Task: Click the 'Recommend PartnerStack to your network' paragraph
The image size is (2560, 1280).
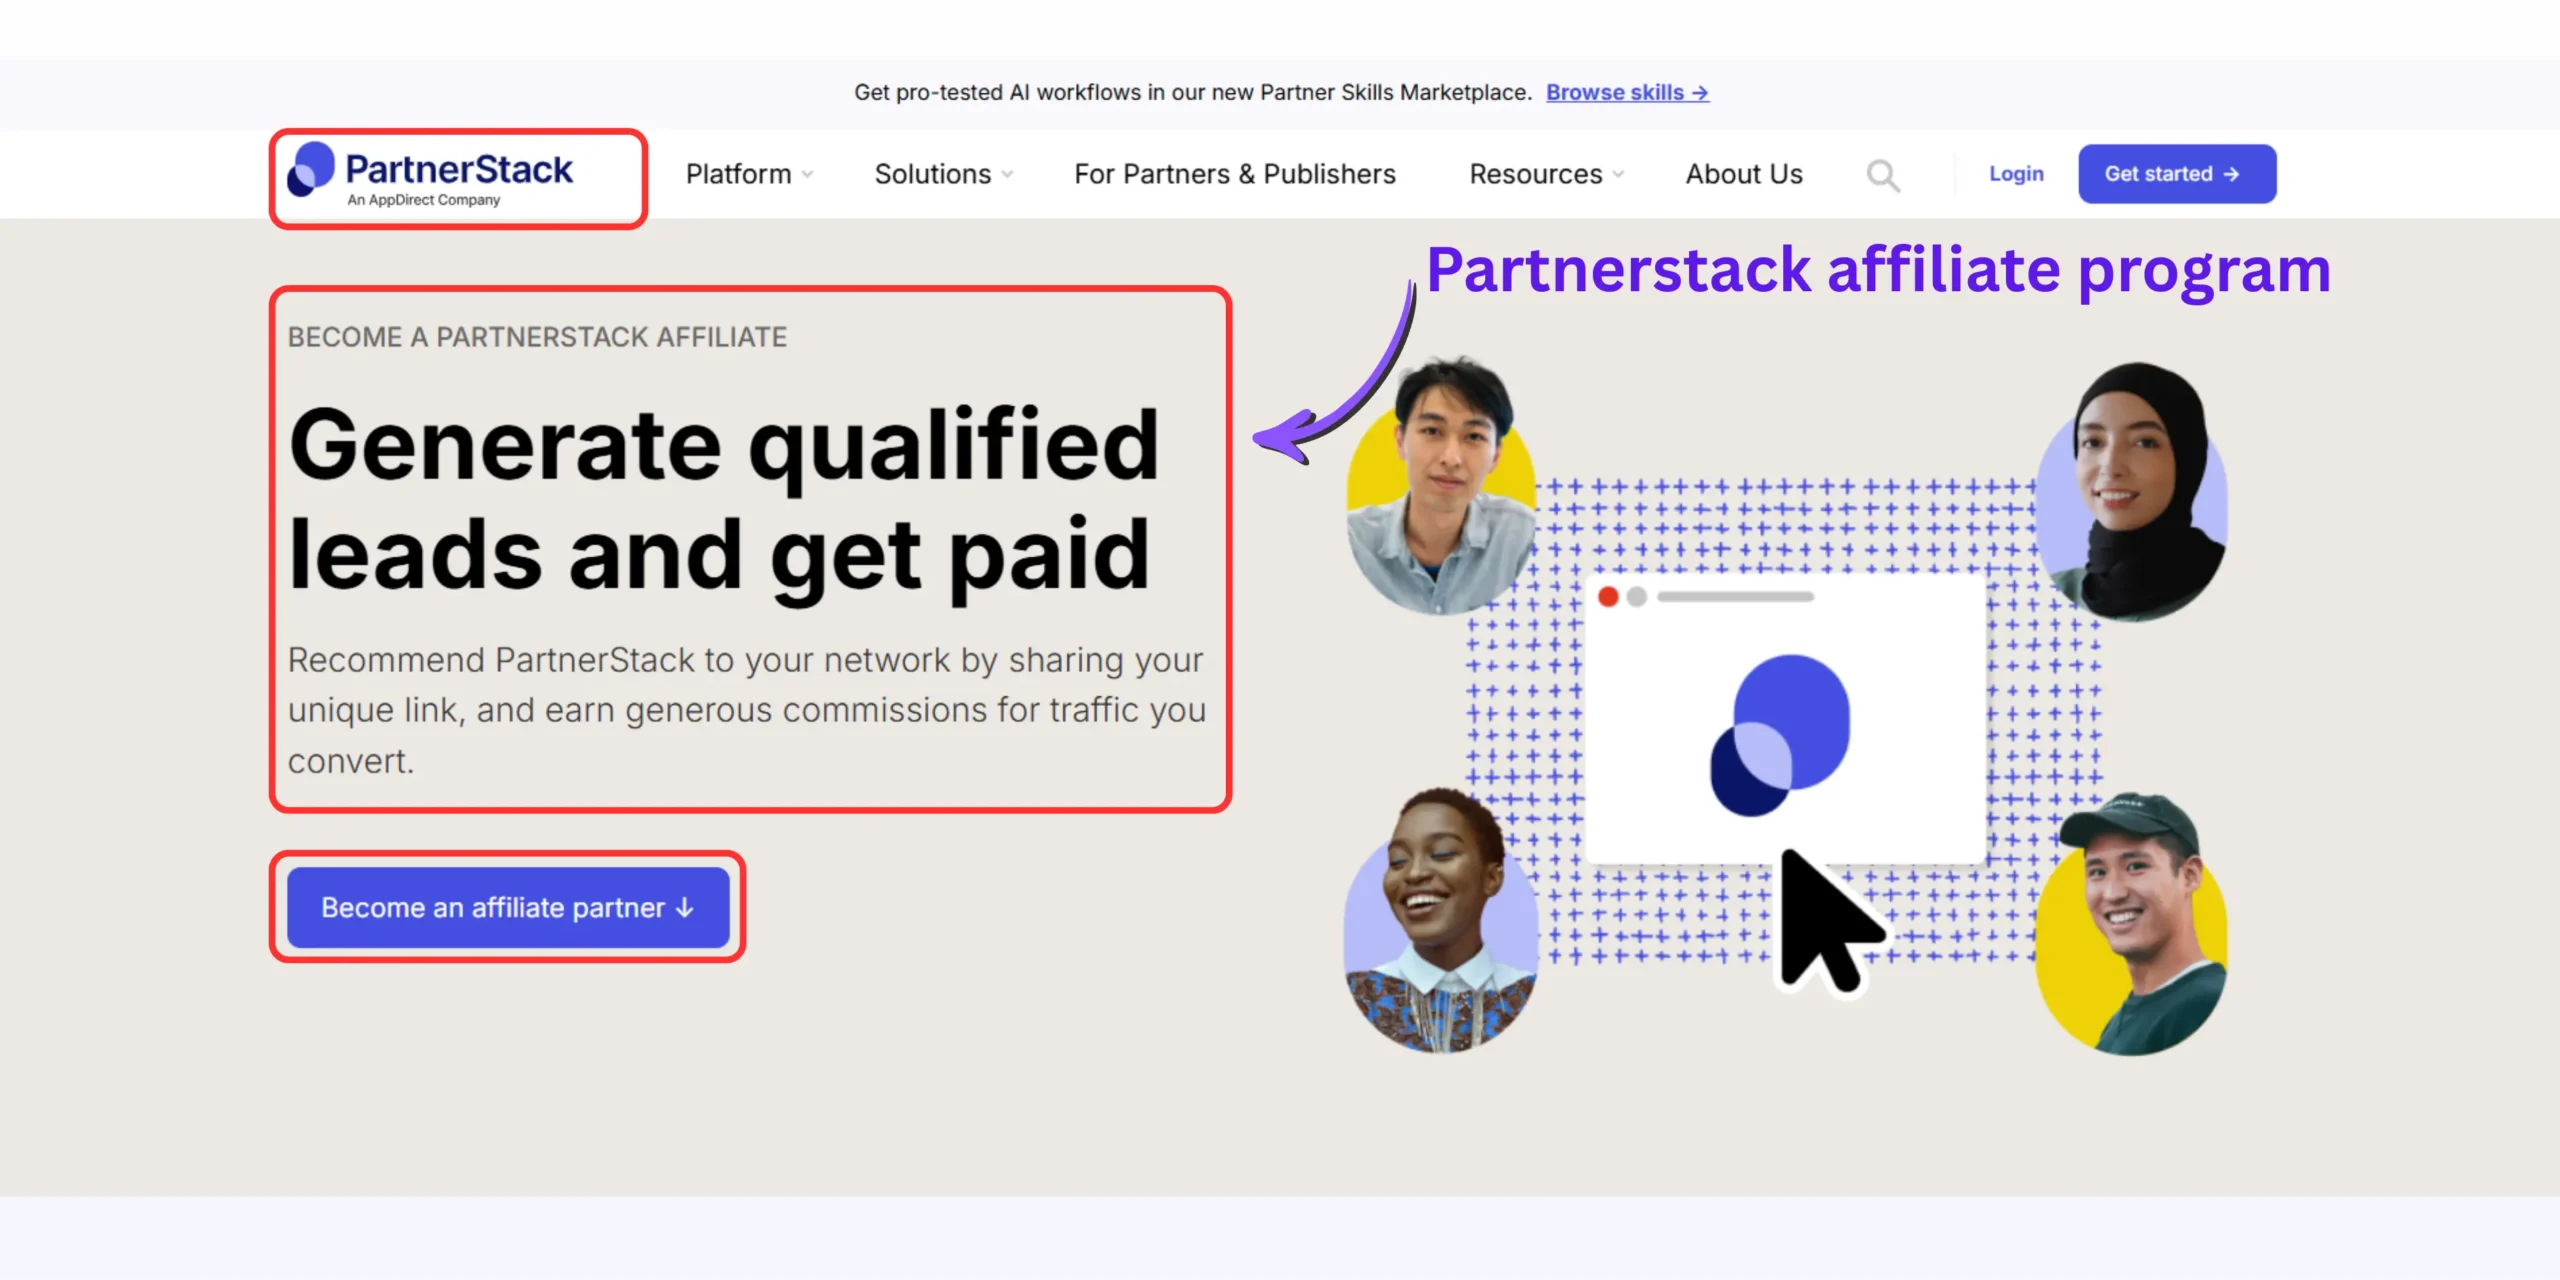Action: pos(747,710)
